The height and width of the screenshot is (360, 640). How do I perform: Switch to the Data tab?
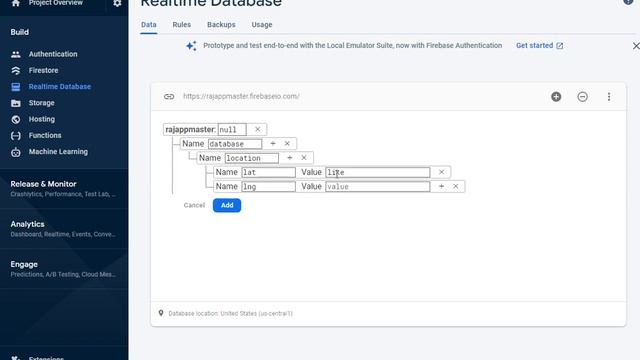point(149,24)
